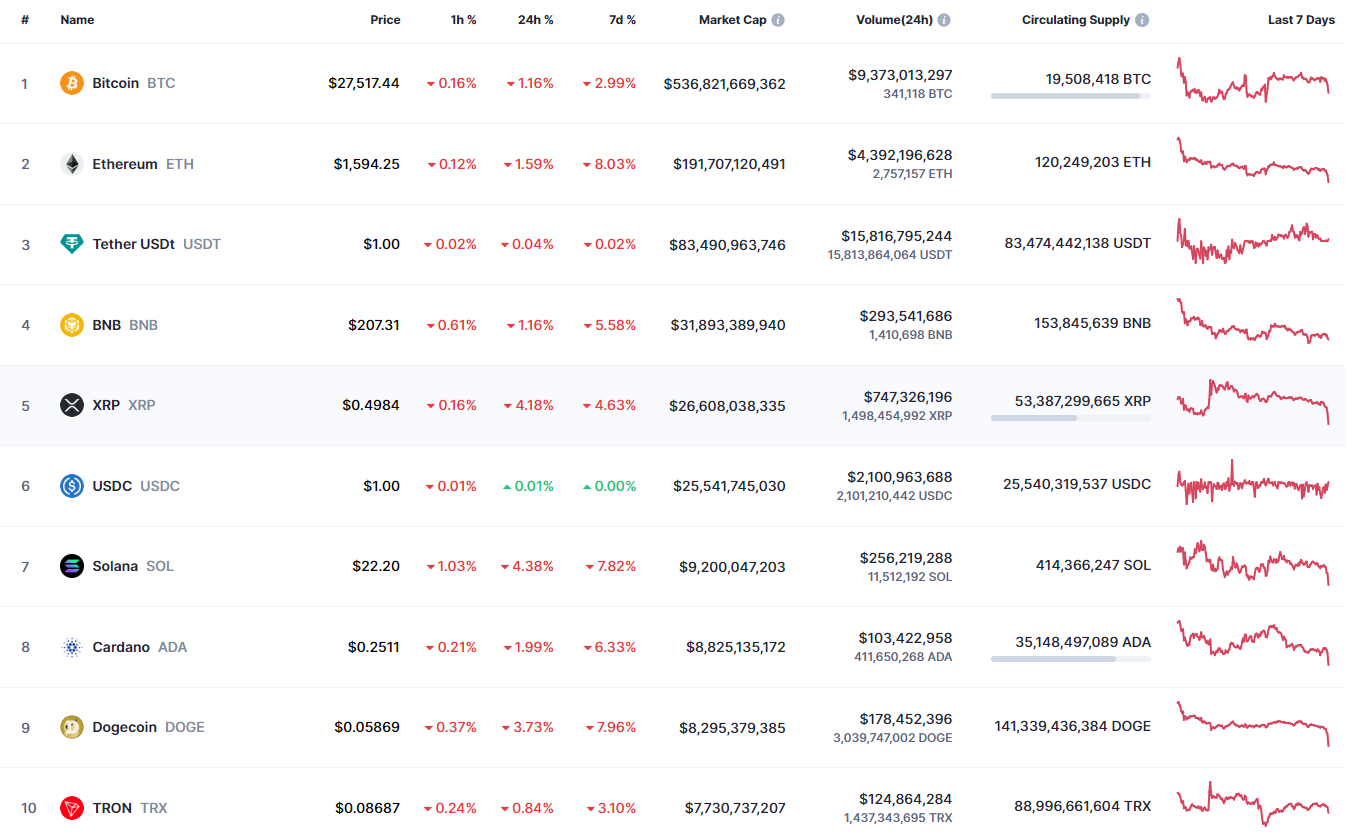Click the Tether USDt coin icon
Viewport: 1347px width, 838px height.
coord(71,244)
